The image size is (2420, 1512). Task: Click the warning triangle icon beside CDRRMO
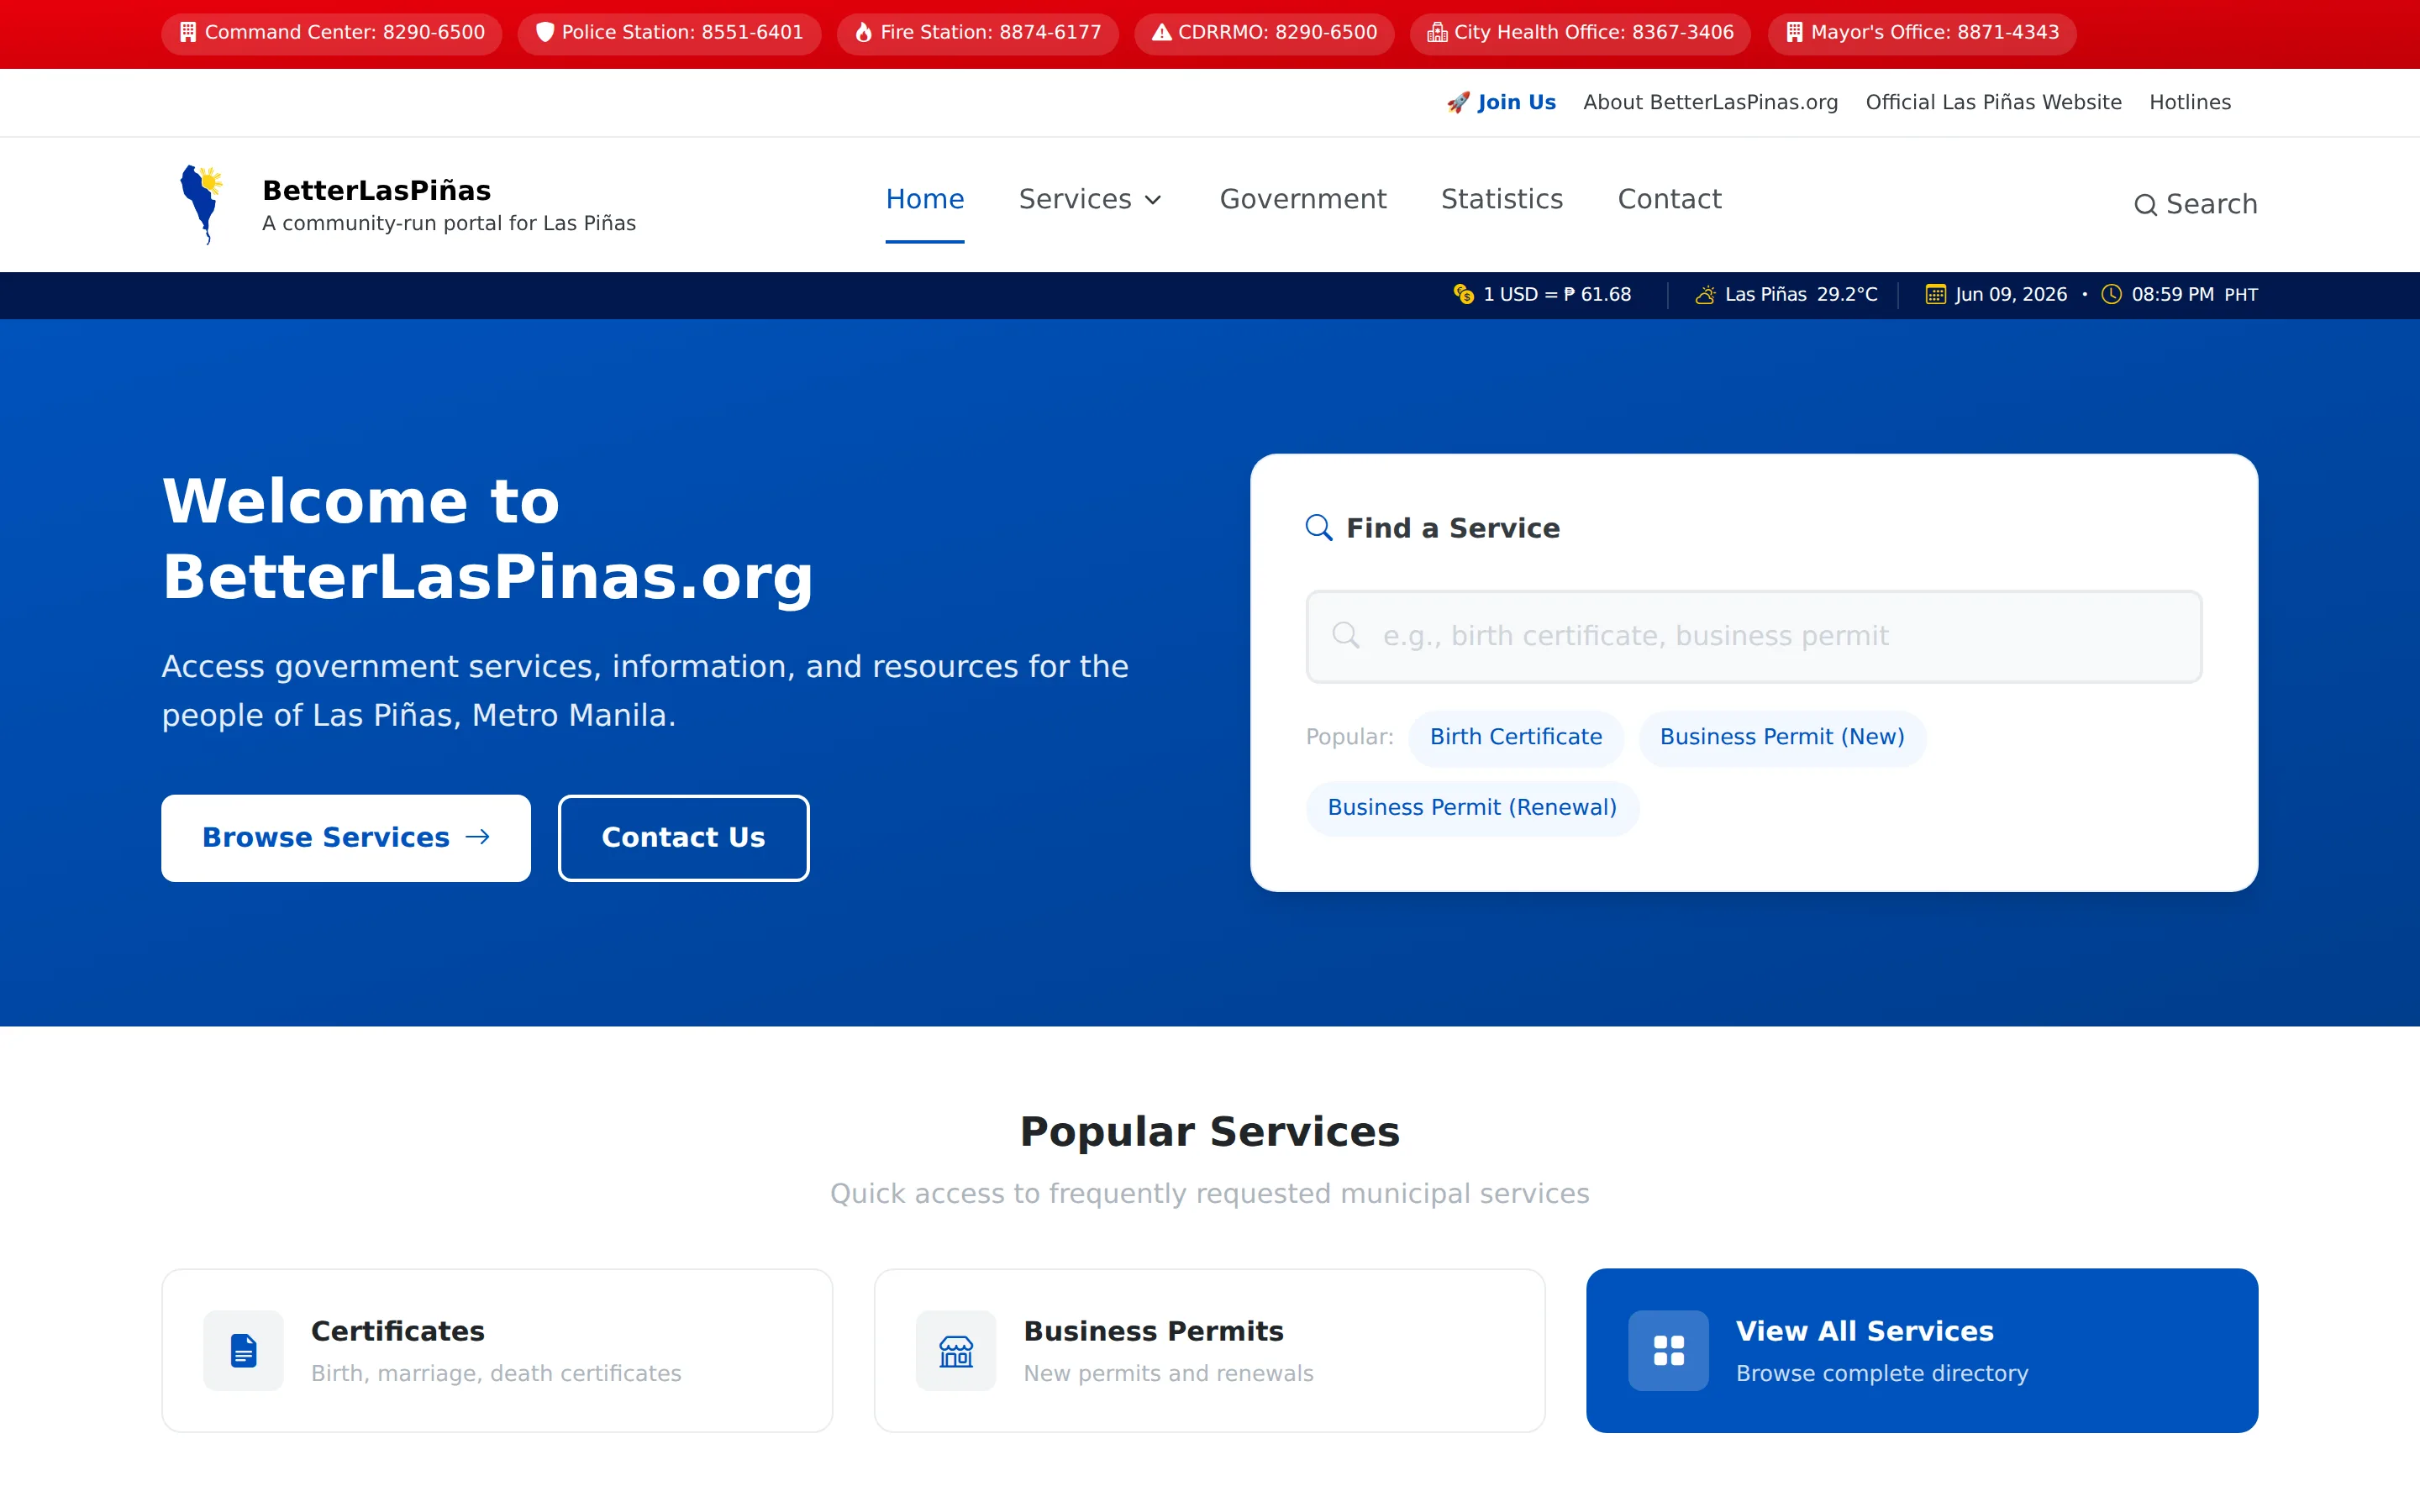(x=1161, y=32)
